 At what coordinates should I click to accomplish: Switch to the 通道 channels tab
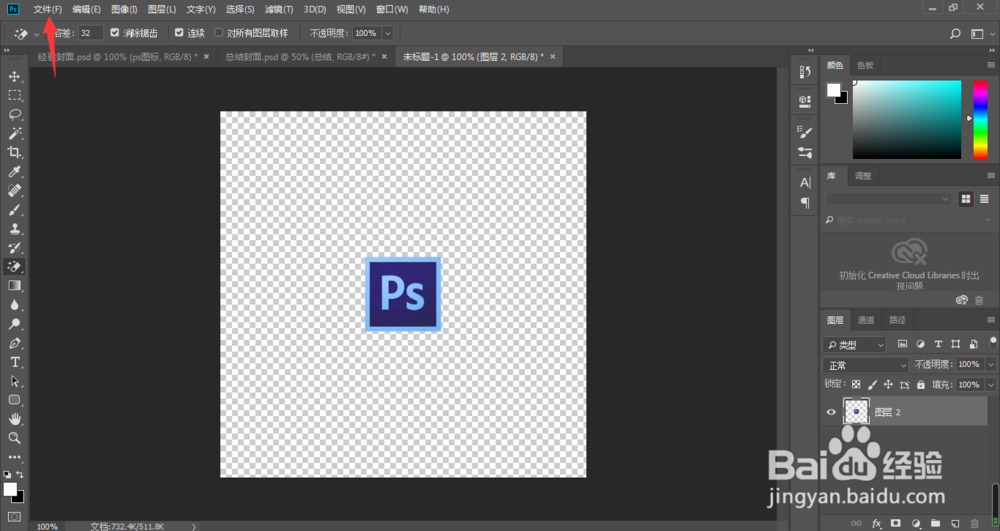click(x=865, y=320)
